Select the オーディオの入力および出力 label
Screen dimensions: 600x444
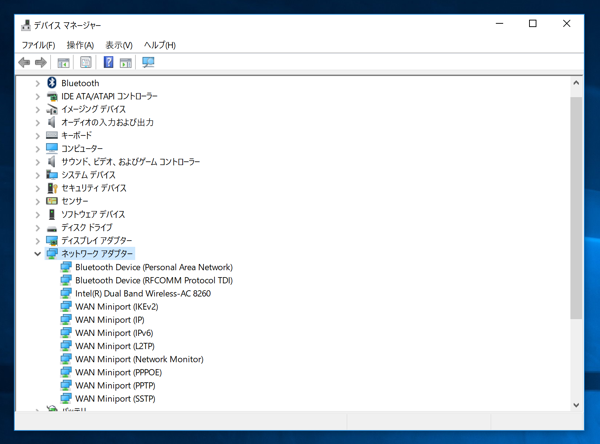[x=108, y=122]
